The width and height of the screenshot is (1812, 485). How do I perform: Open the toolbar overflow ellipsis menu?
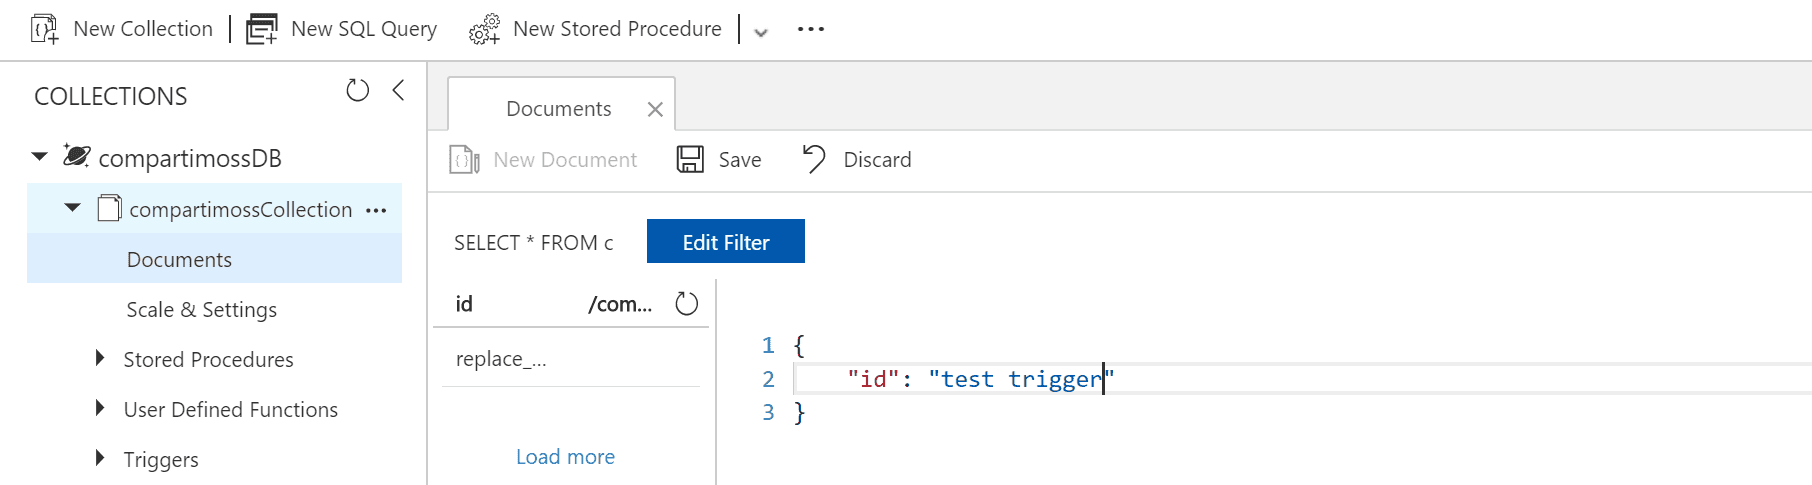[x=810, y=29]
